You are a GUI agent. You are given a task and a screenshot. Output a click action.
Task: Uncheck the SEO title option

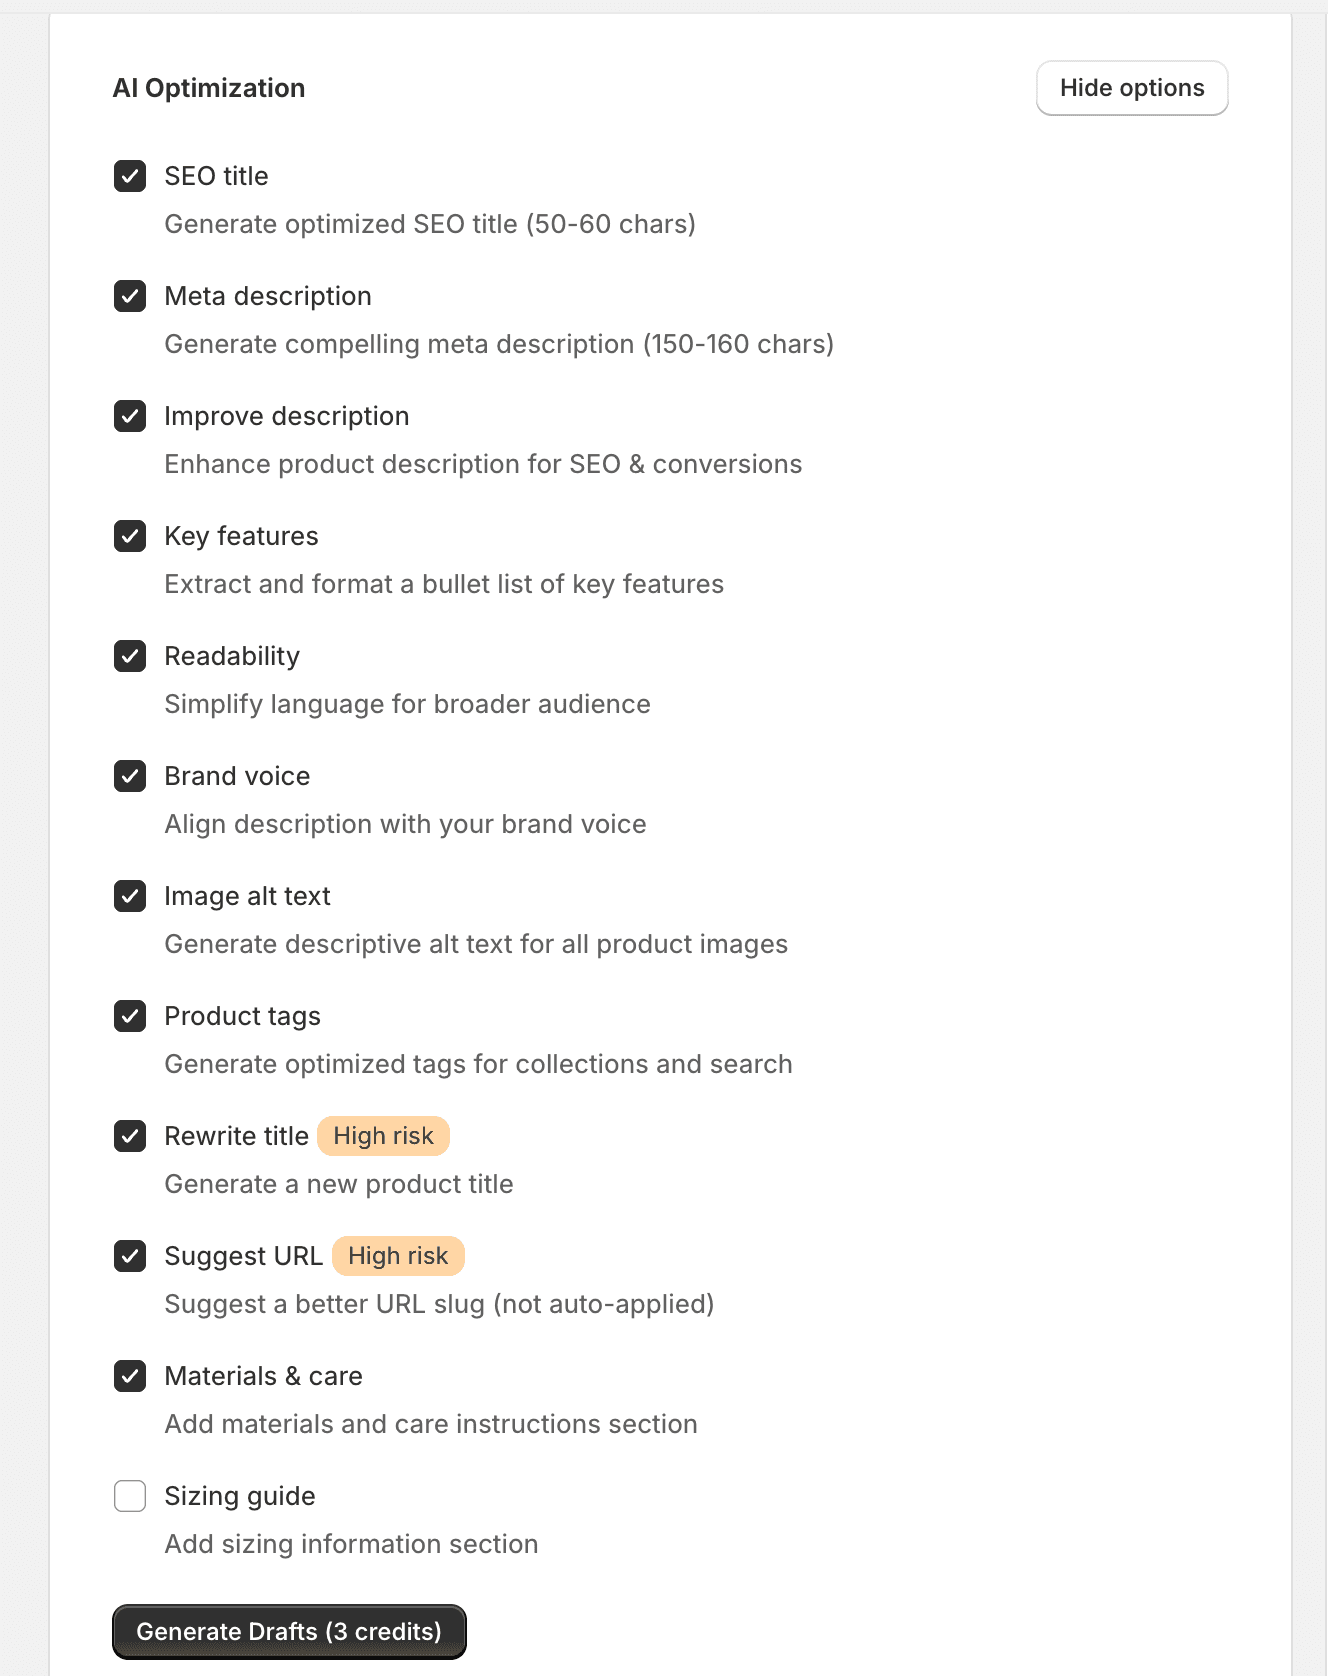[130, 176]
